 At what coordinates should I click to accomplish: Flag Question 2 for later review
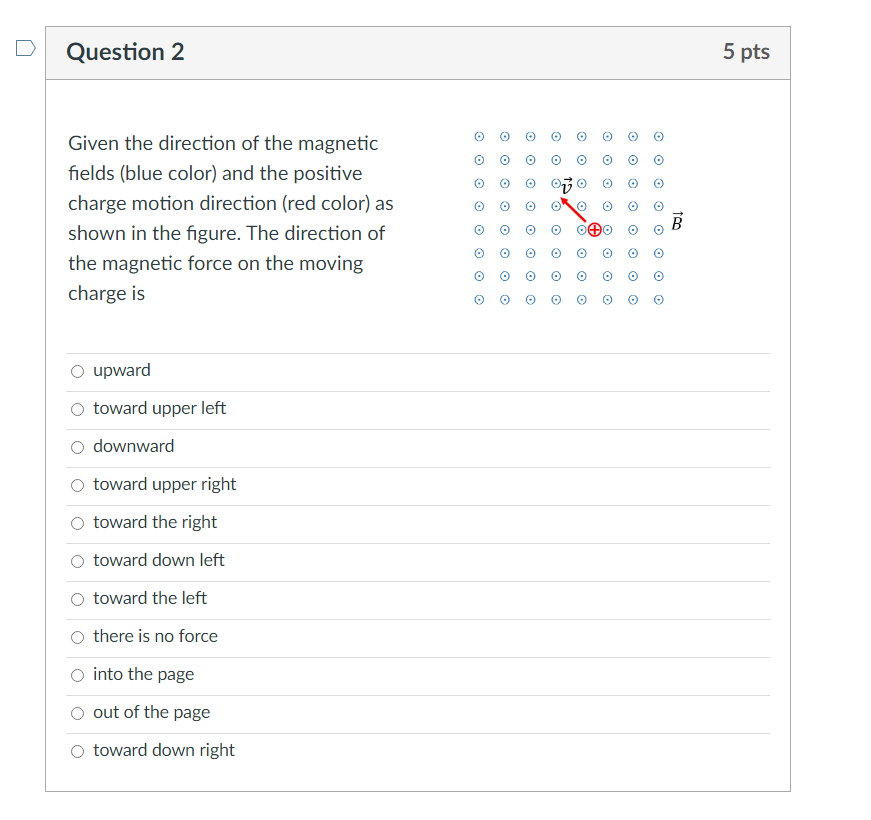click(x=24, y=46)
